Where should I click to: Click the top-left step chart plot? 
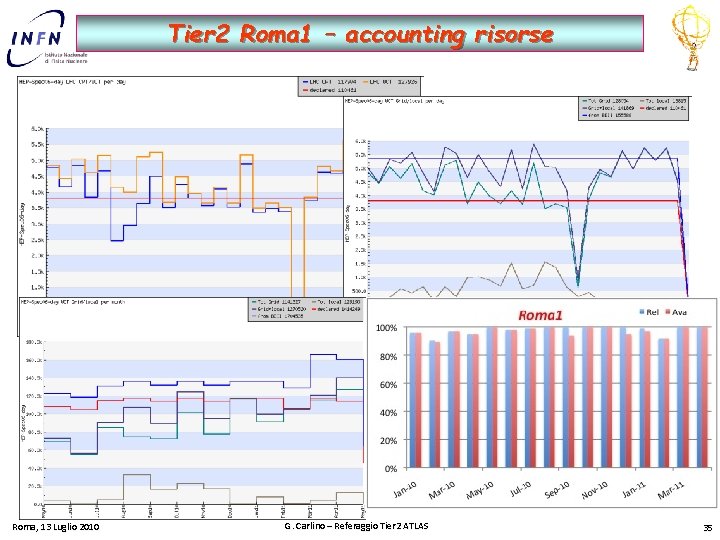195,212
